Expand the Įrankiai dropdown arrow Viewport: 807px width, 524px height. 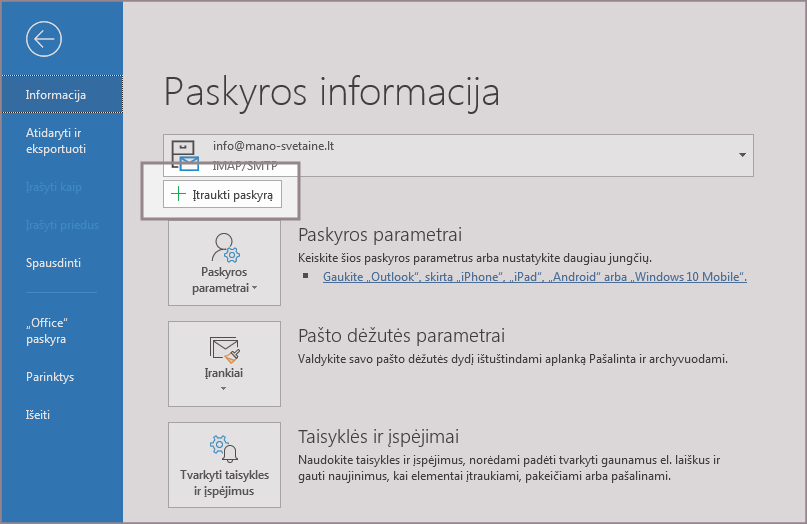tap(224, 388)
